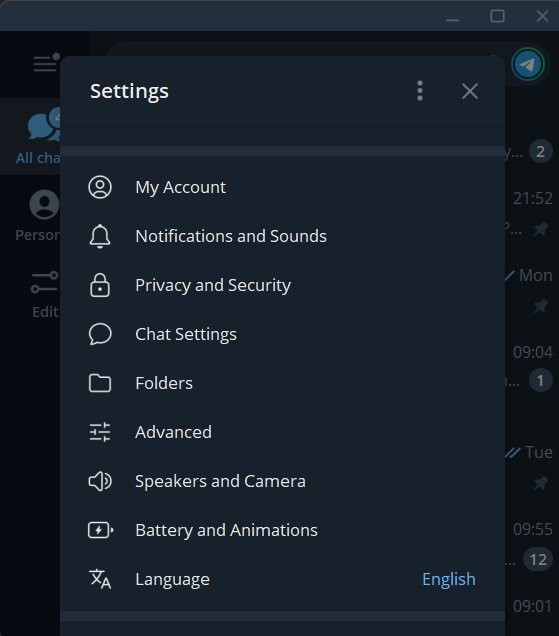
Task: Click the lock icon for Privacy
Action: (100, 285)
